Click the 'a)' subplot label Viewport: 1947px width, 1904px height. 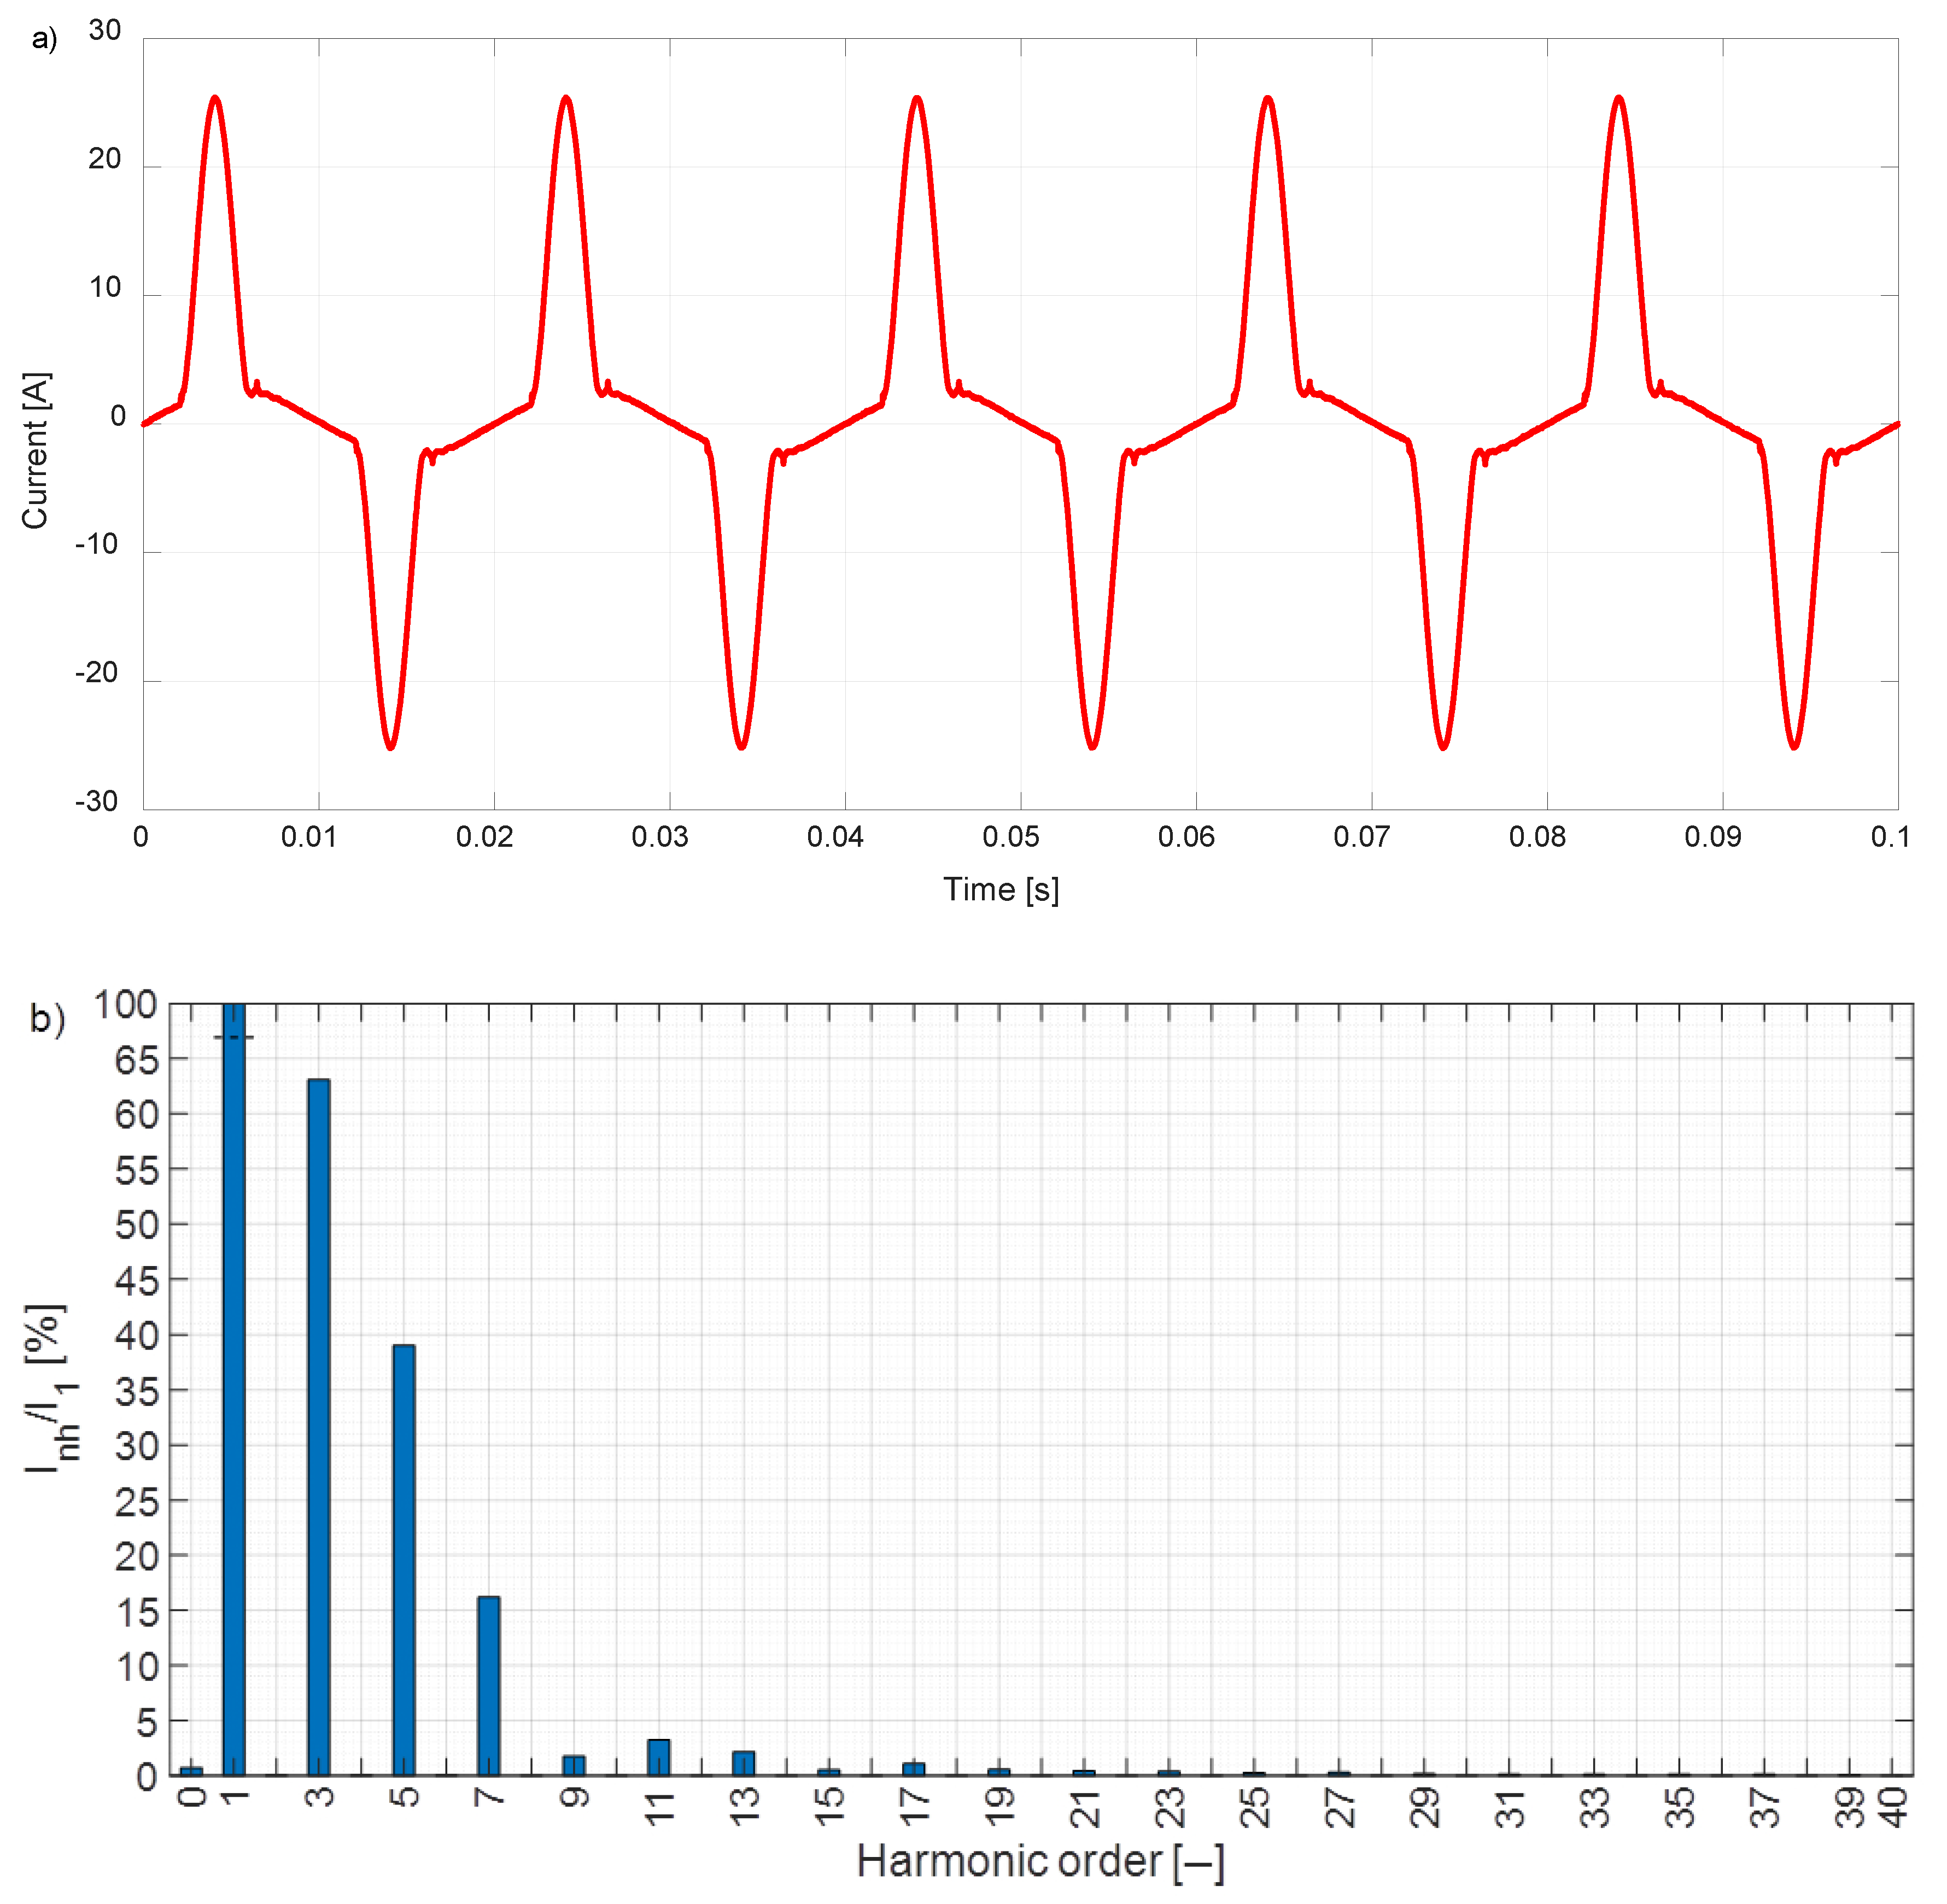[44, 39]
